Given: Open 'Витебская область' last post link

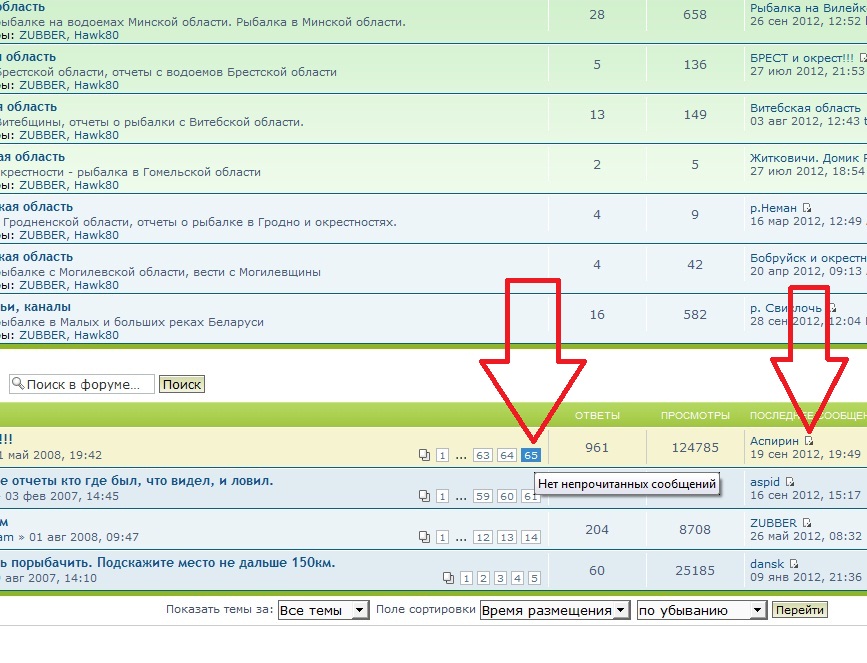Looking at the screenshot, I should tap(804, 108).
